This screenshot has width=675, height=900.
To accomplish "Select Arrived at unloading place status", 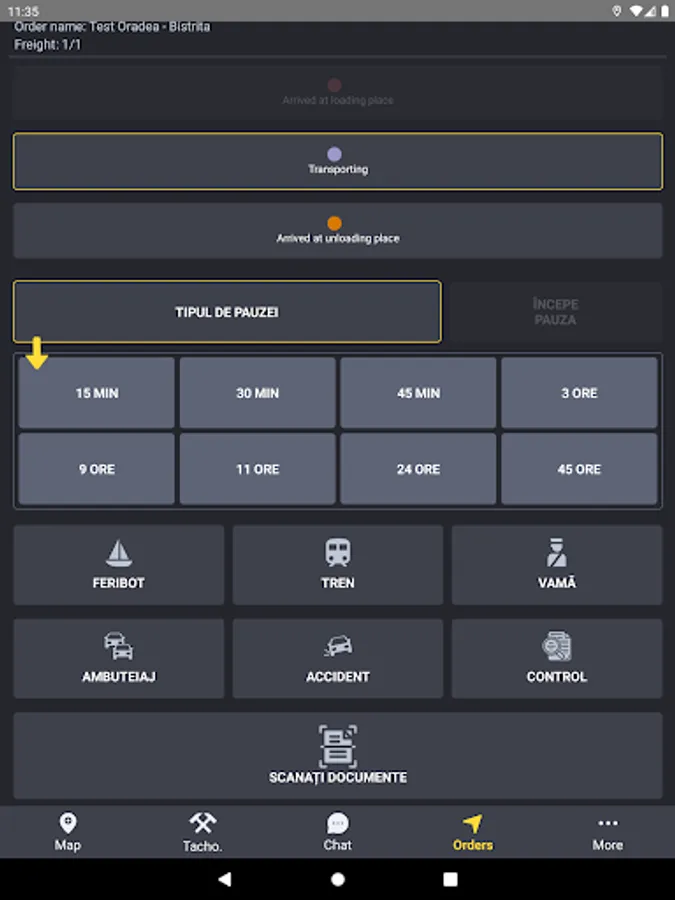I will coord(338,230).
